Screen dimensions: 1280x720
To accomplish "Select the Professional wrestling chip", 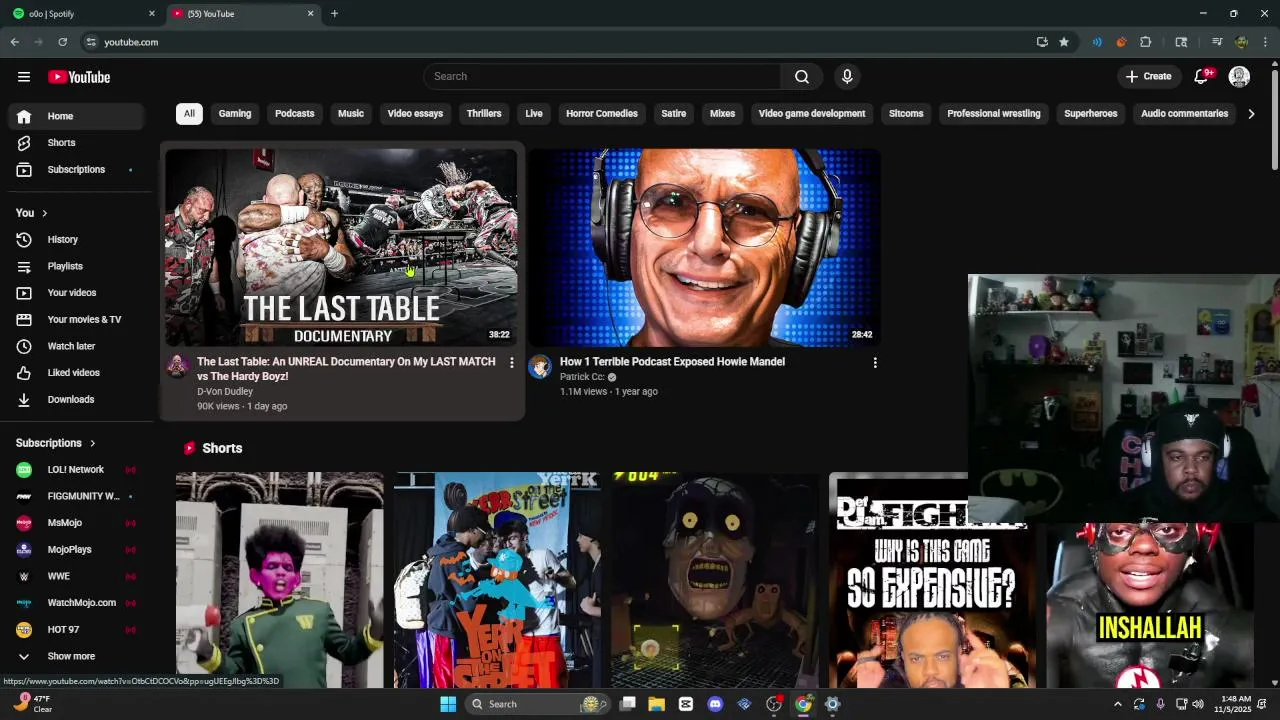I will pos(994,114).
